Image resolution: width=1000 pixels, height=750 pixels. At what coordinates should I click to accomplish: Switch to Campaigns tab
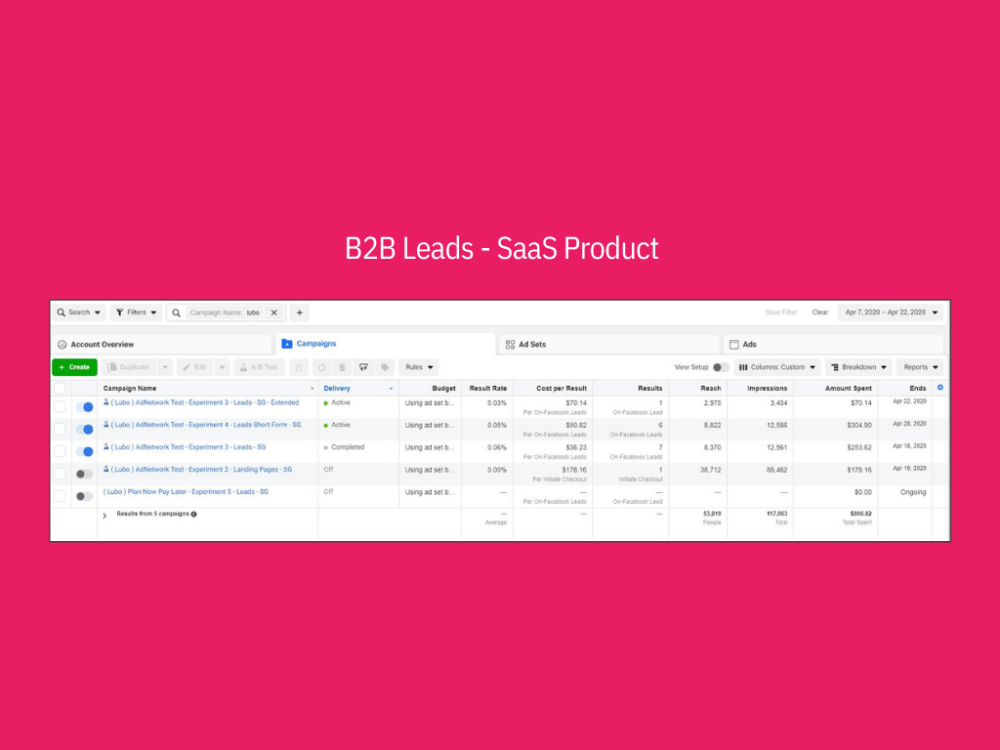click(385, 344)
